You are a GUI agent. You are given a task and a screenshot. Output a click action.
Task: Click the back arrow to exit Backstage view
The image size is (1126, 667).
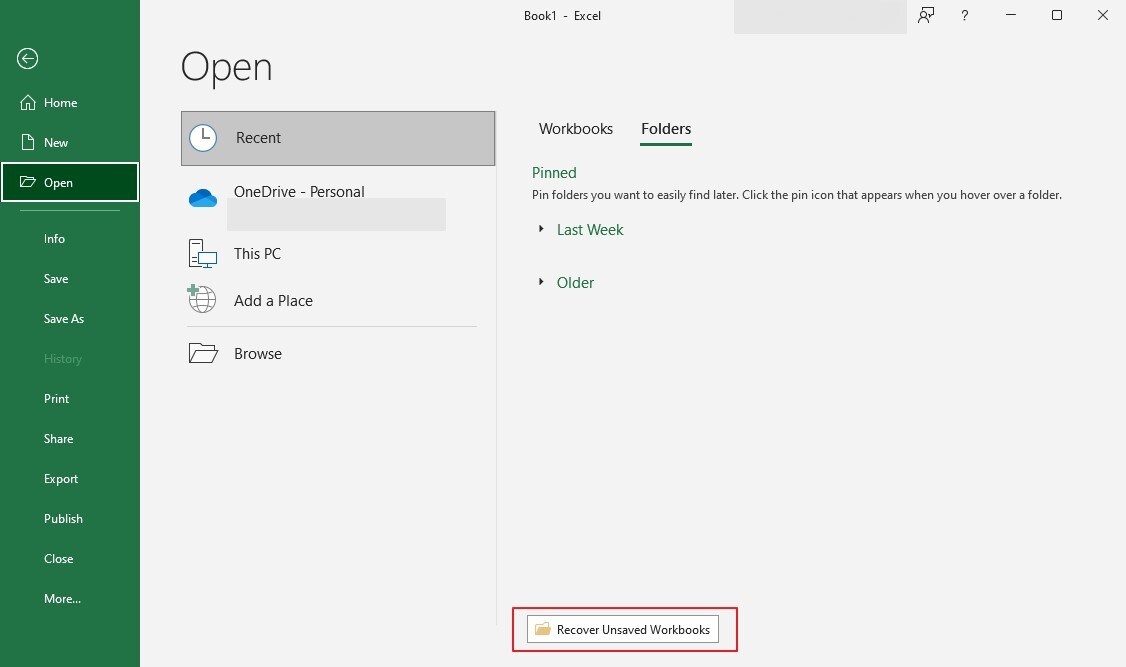pos(27,58)
